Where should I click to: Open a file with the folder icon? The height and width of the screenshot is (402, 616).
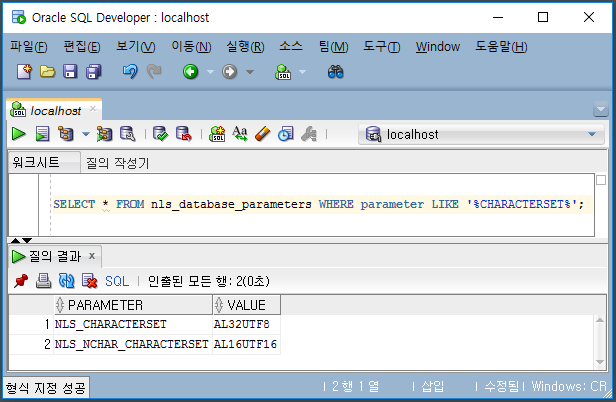47,72
